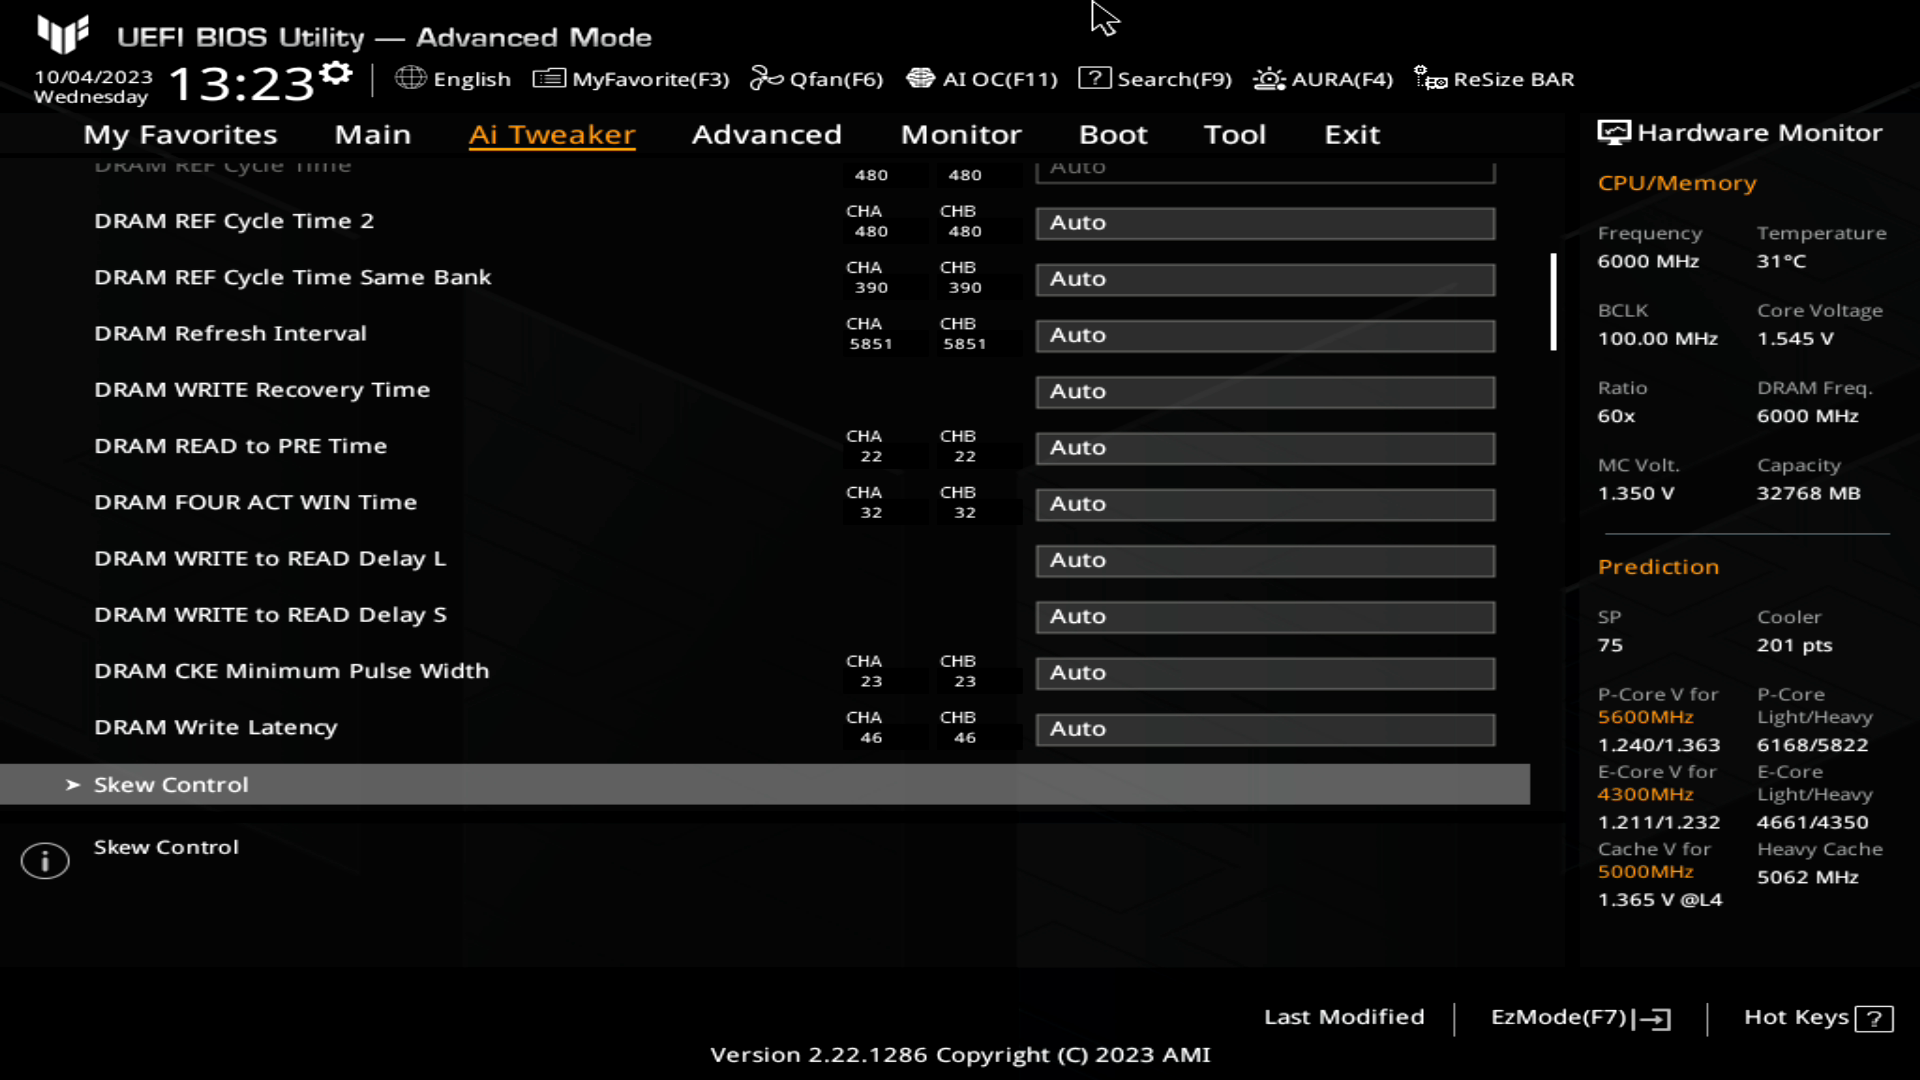Toggle ReSize BAR icon
The height and width of the screenshot is (1080, 1920).
(1430, 78)
